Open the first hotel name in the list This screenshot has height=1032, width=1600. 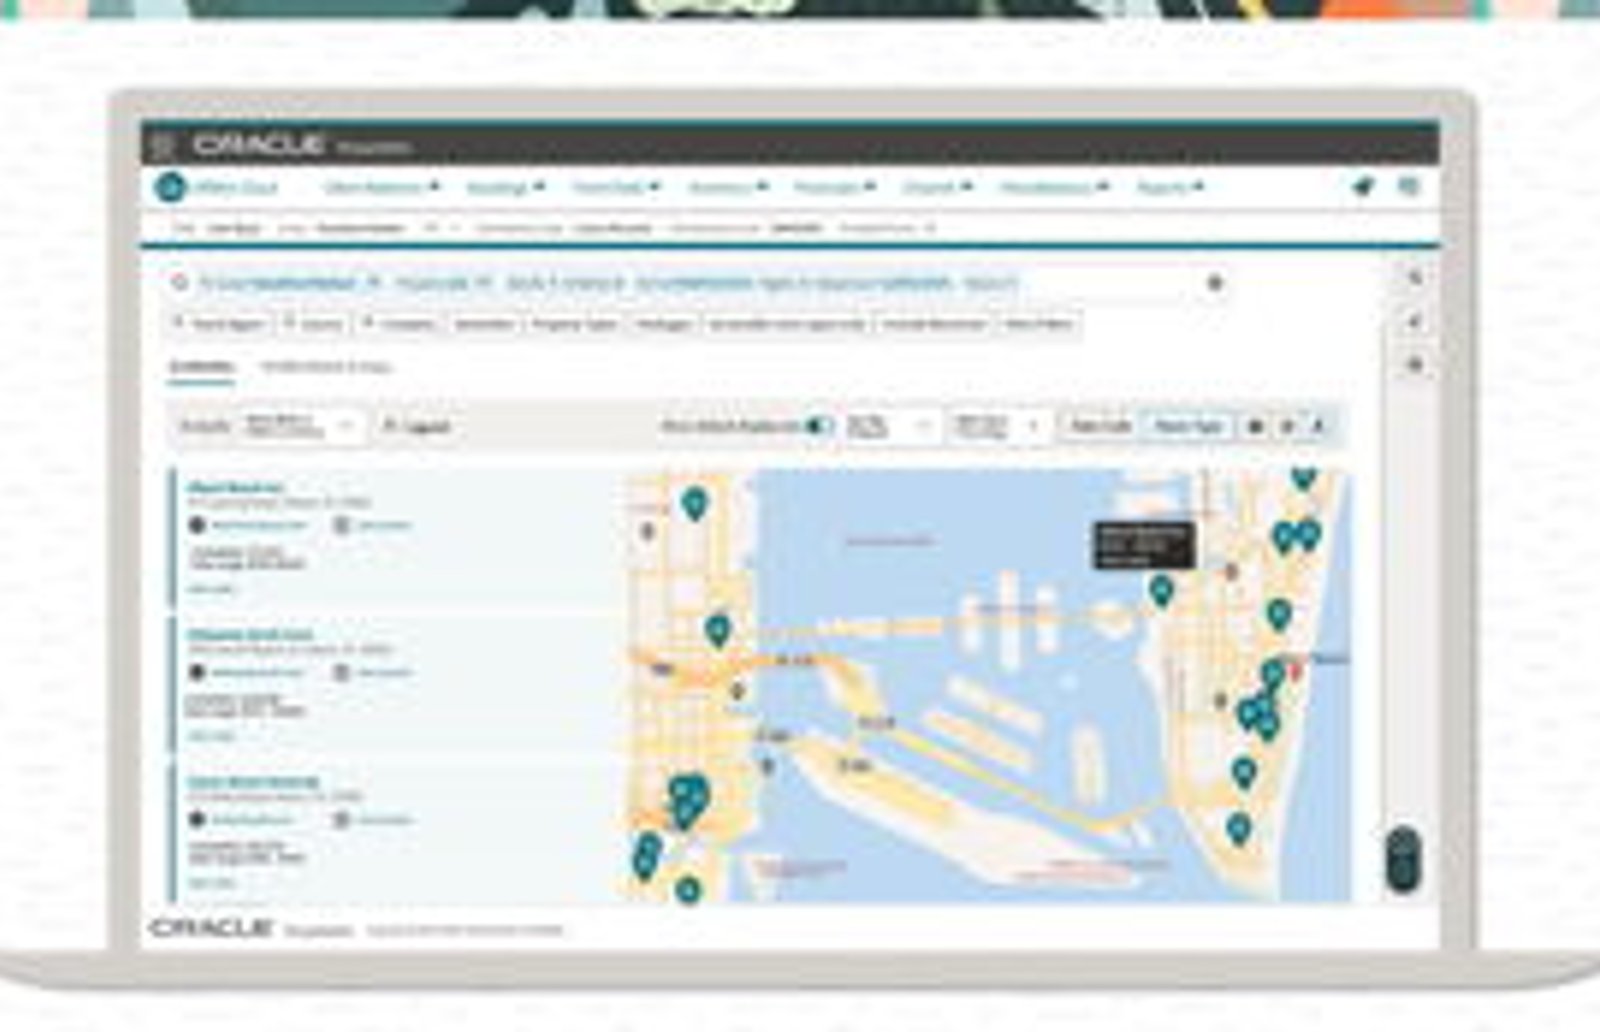[236, 488]
